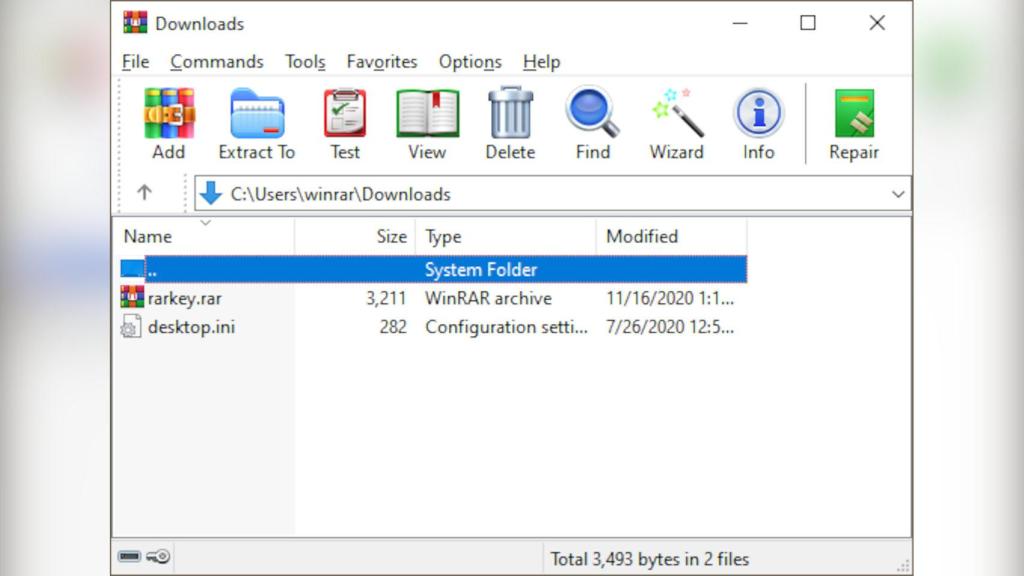Click the 11/16/2020 modified date
Image resolution: width=1024 pixels, height=576 pixels.
click(670, 298)
